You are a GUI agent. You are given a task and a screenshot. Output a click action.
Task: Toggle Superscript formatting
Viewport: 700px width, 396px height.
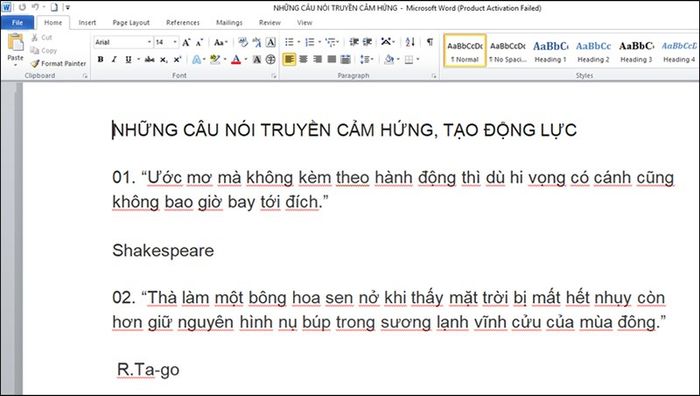(177, 59)
